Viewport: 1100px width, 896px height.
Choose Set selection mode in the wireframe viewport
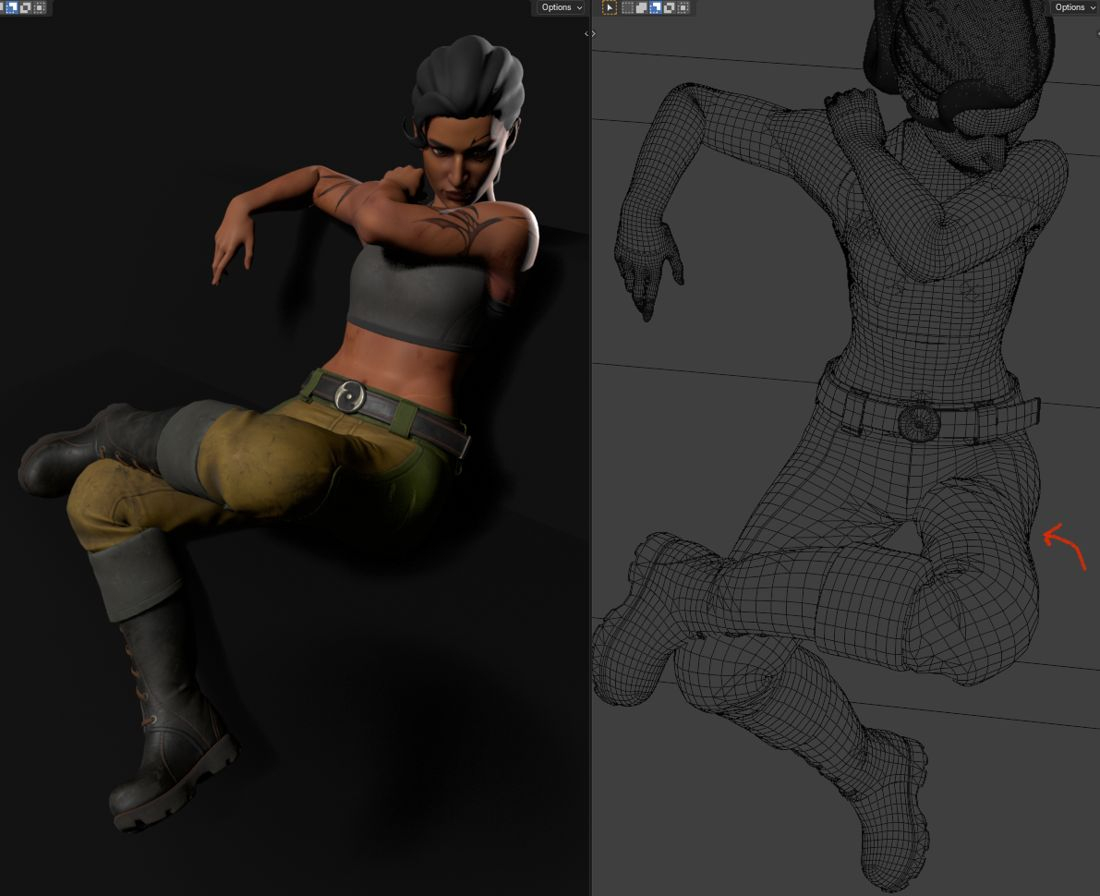point(627,8)
